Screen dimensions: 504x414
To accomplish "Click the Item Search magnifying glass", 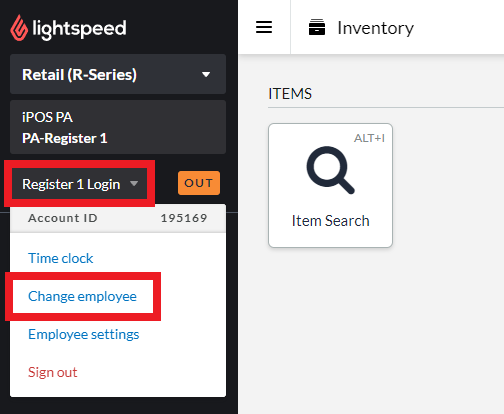I will coord(330,170).
